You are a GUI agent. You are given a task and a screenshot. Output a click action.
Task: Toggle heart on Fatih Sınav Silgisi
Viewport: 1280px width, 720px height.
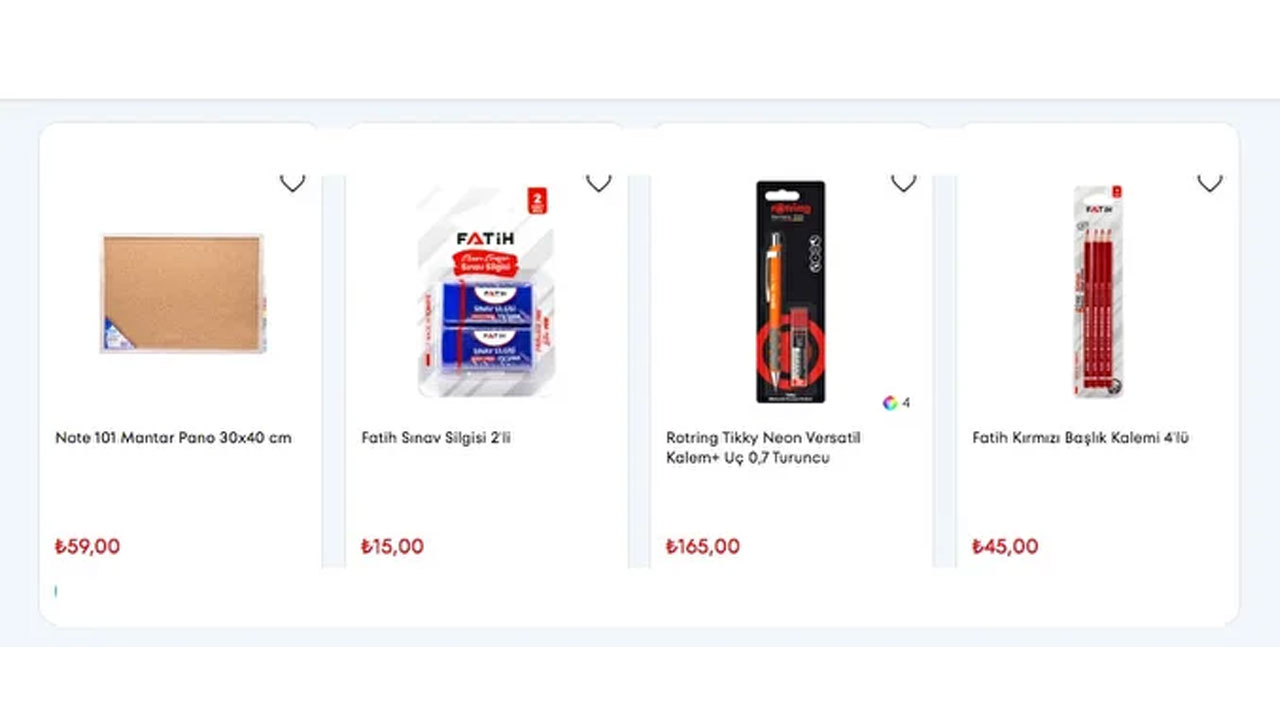[x=598, y=183]
